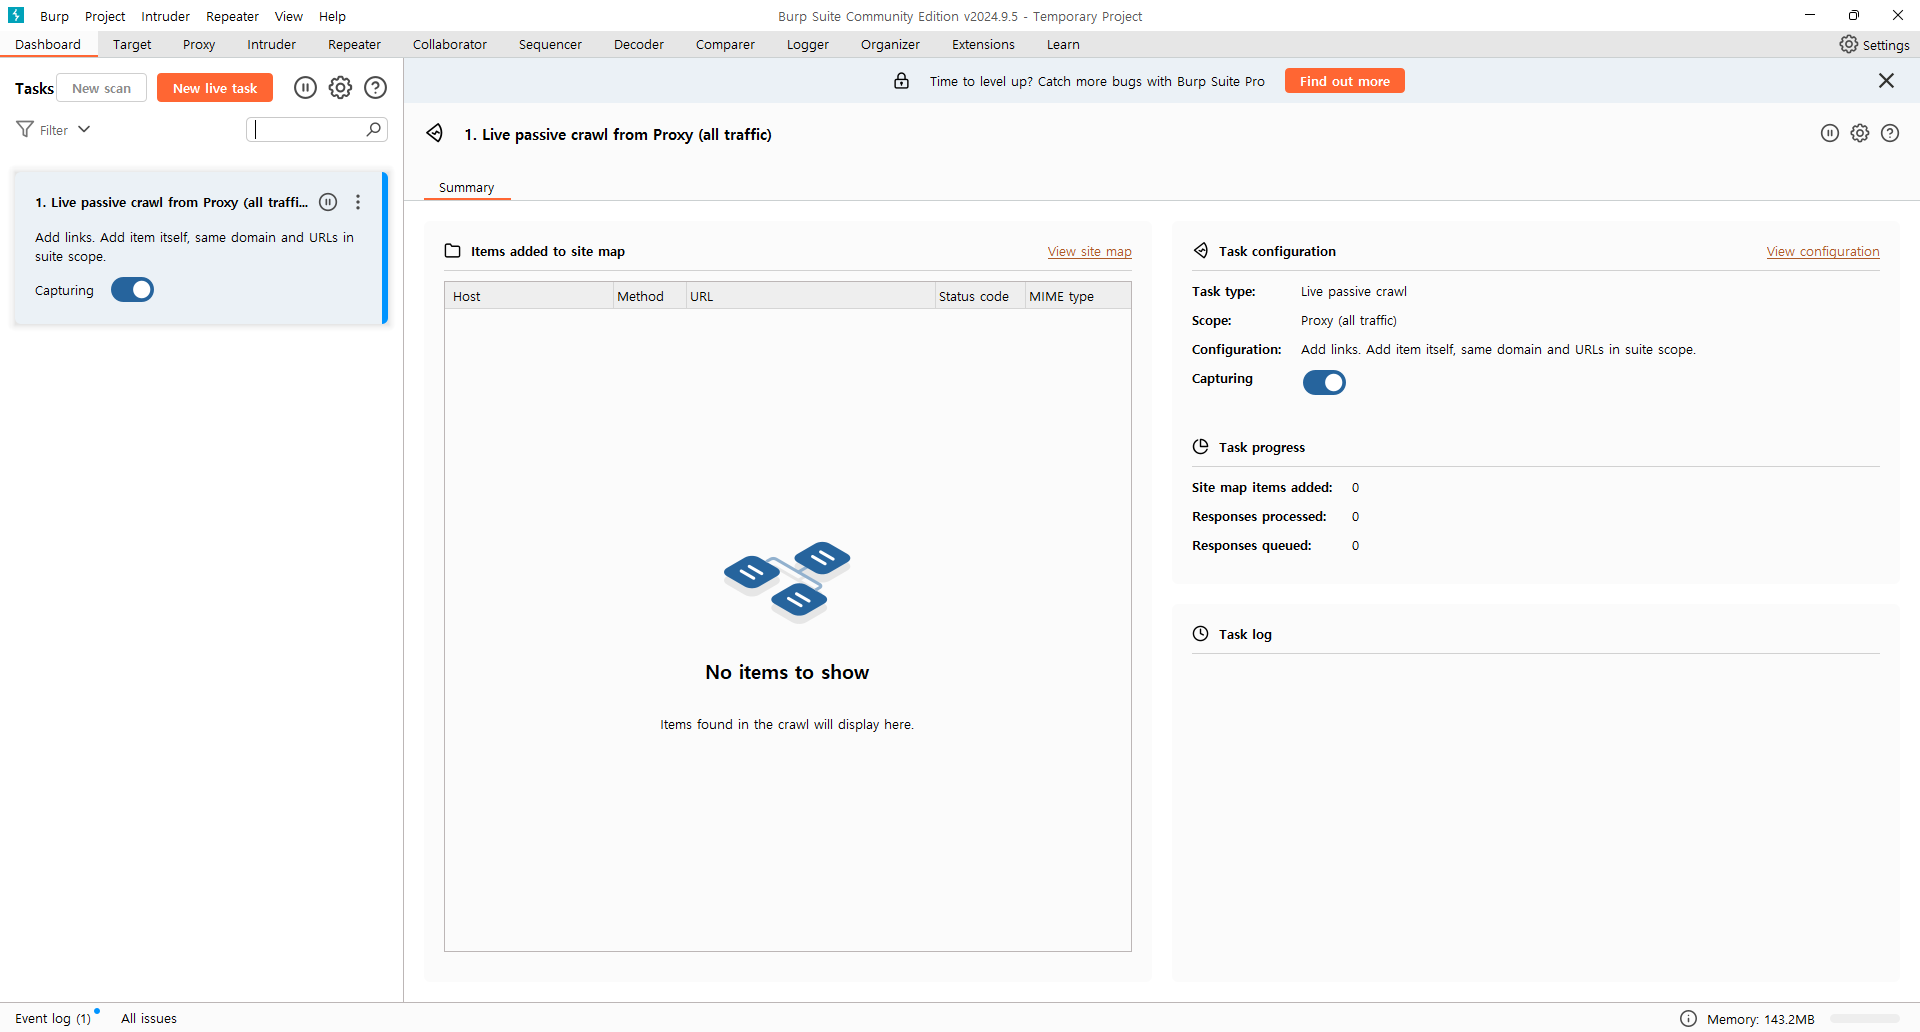Toggle Capturing switch in task card

[132, 290]
